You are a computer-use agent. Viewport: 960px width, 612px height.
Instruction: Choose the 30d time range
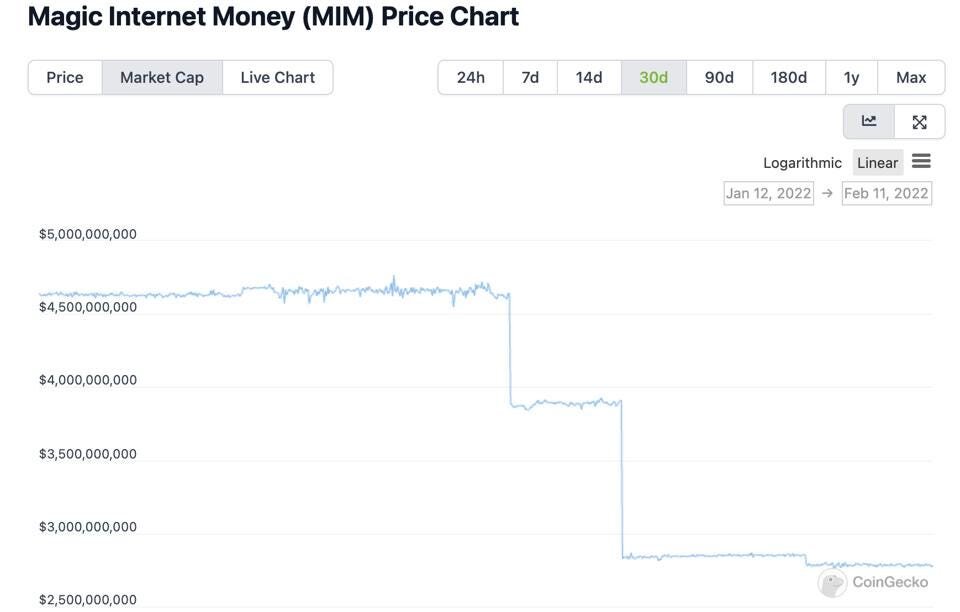654,78
